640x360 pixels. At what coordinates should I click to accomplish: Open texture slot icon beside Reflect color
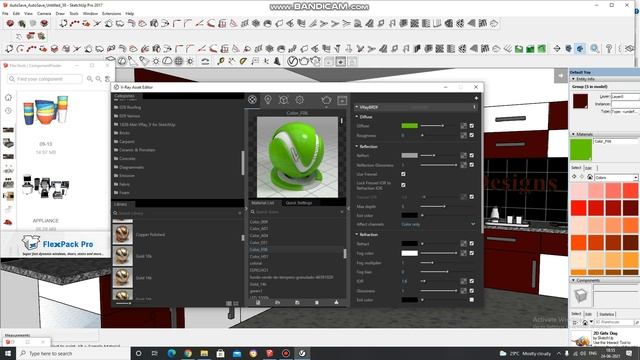(463, 156)
